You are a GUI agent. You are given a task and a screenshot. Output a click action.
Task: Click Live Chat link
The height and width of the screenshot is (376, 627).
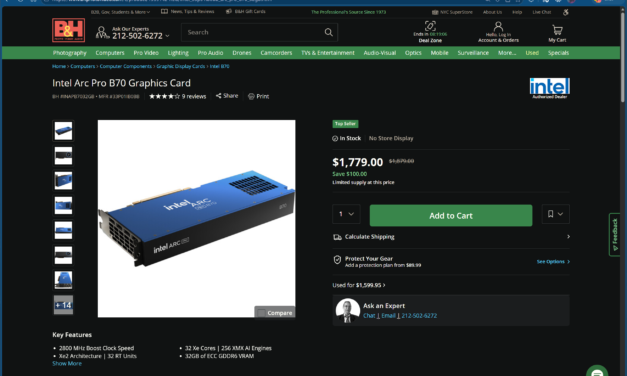click(541, 12)
